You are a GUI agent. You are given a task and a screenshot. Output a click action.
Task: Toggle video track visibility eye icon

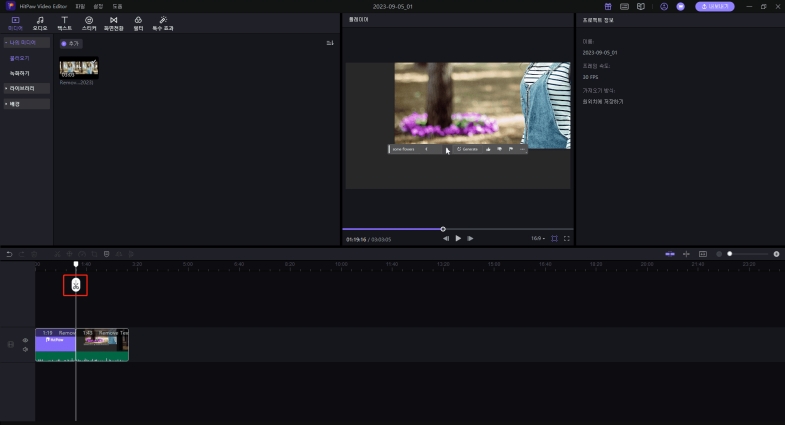pyautogui.click(x=25, y=340)
